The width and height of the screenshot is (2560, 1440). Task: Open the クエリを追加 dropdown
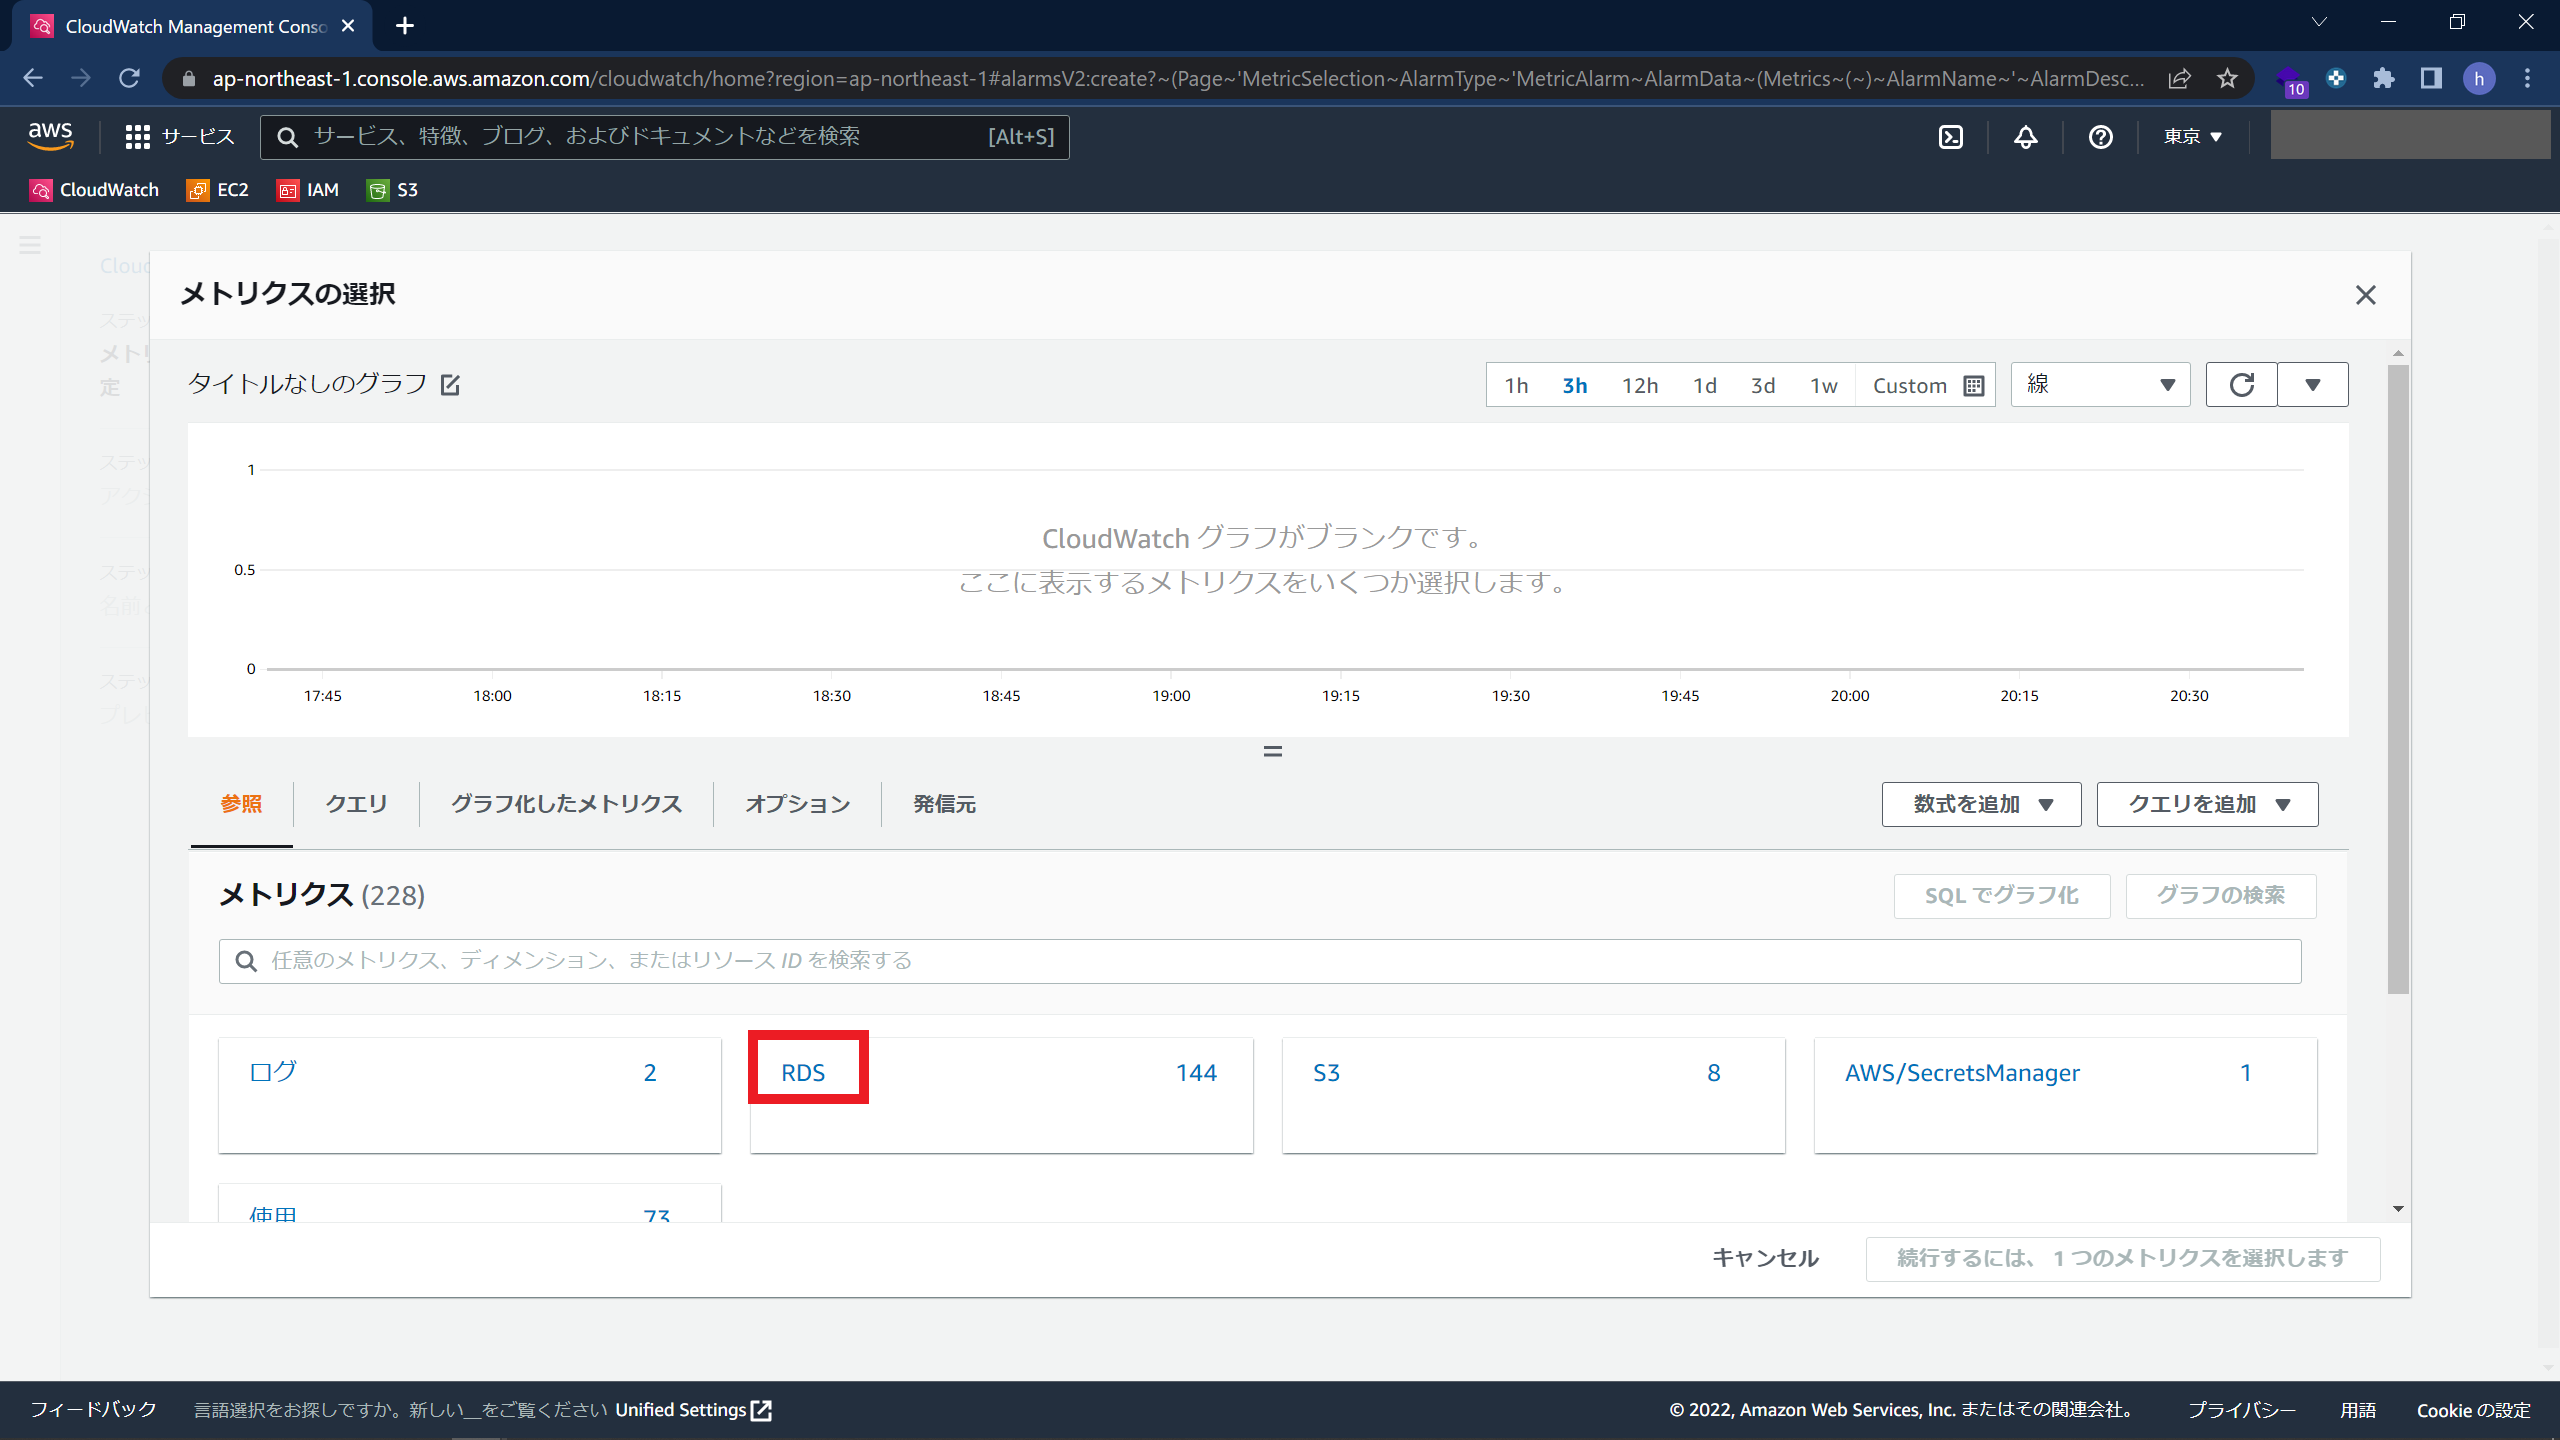(2207, 804)
